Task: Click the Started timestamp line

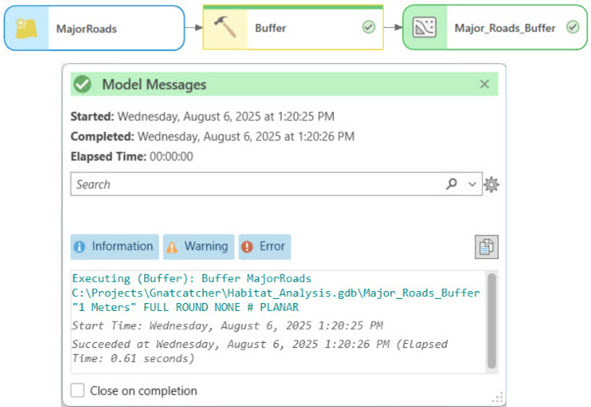Action: click(x=202, y=116)
